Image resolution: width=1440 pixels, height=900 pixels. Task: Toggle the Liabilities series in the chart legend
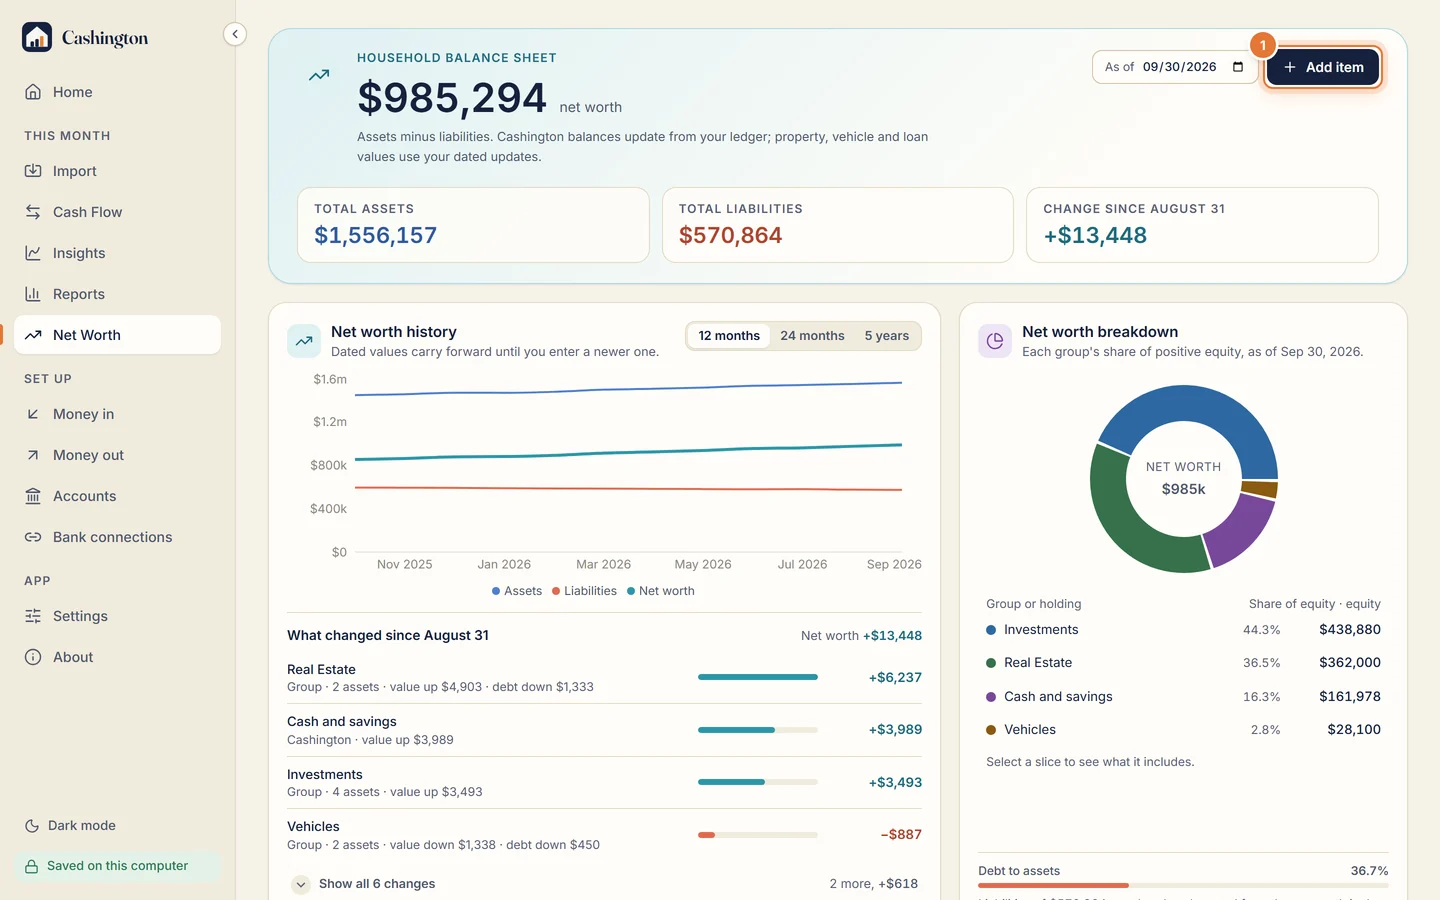coord(585,591)
